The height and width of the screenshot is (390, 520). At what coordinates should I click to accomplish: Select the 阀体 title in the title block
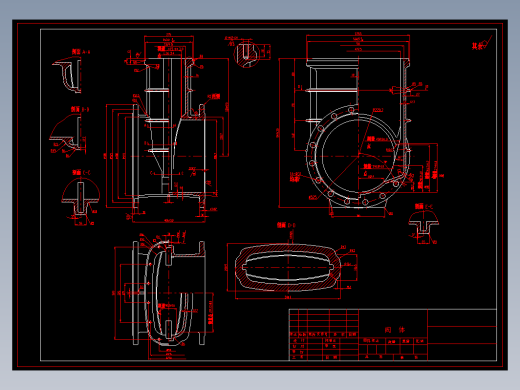[394, 330]
